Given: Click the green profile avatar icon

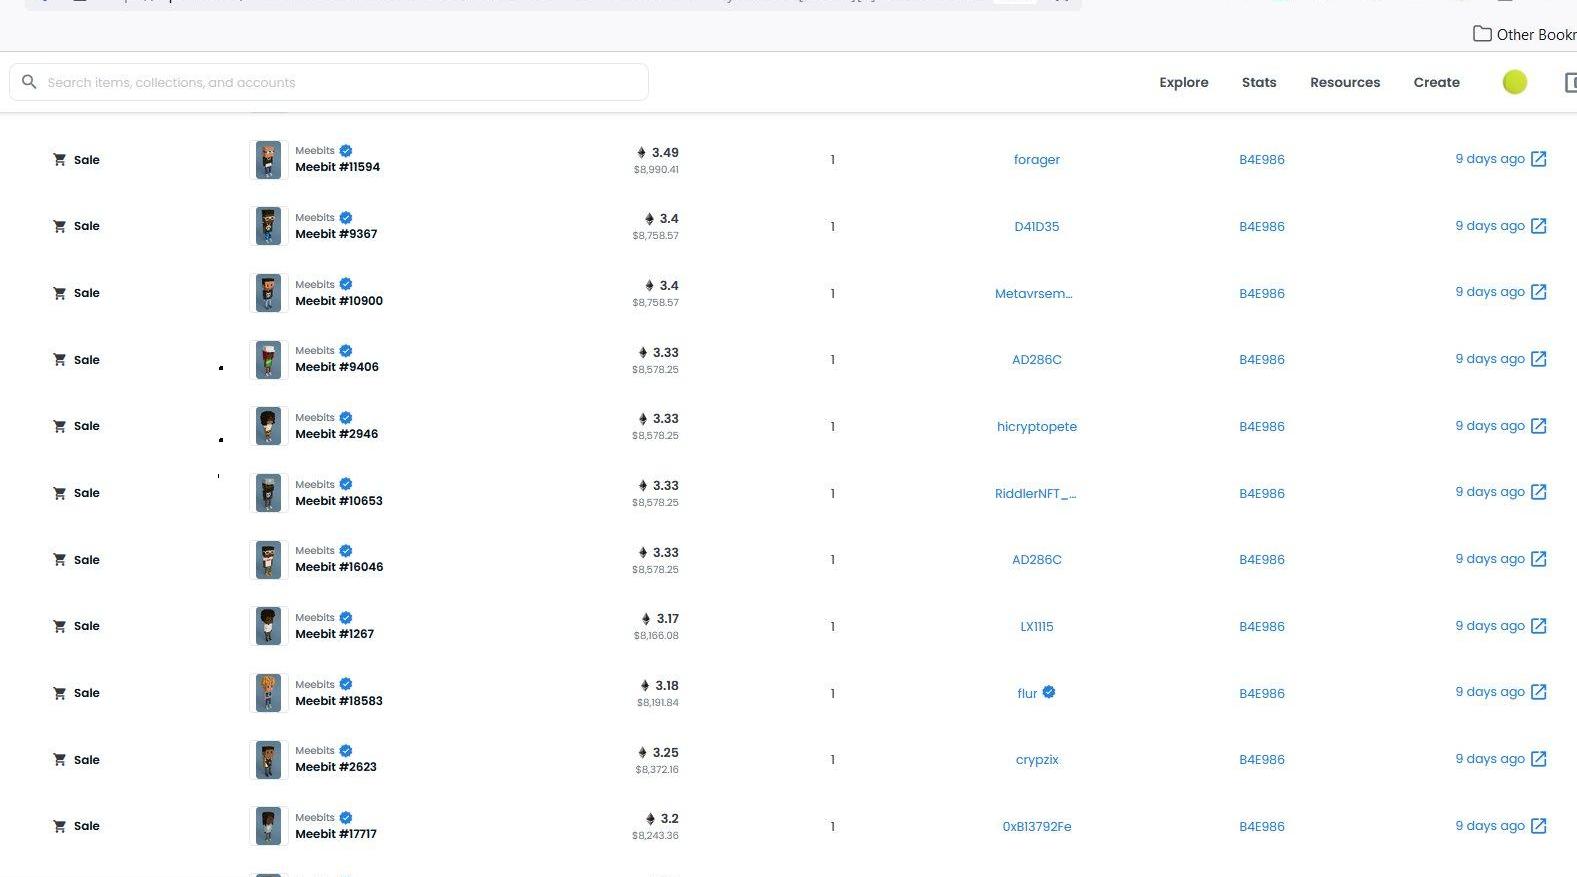Looking at the screenshot, I should [1514, 82].
